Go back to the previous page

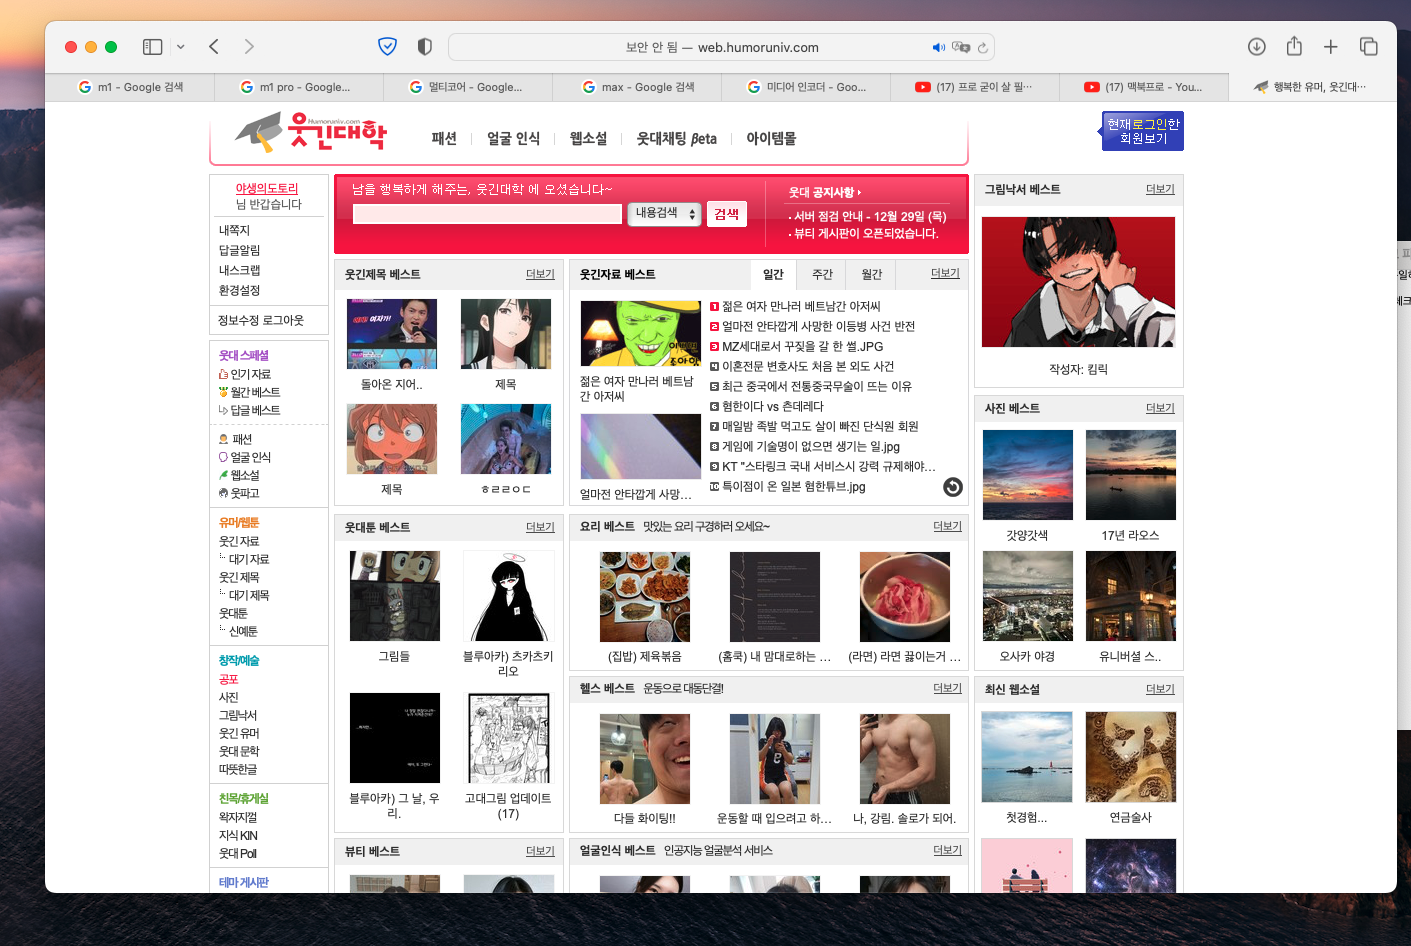(x=214, y=47)
